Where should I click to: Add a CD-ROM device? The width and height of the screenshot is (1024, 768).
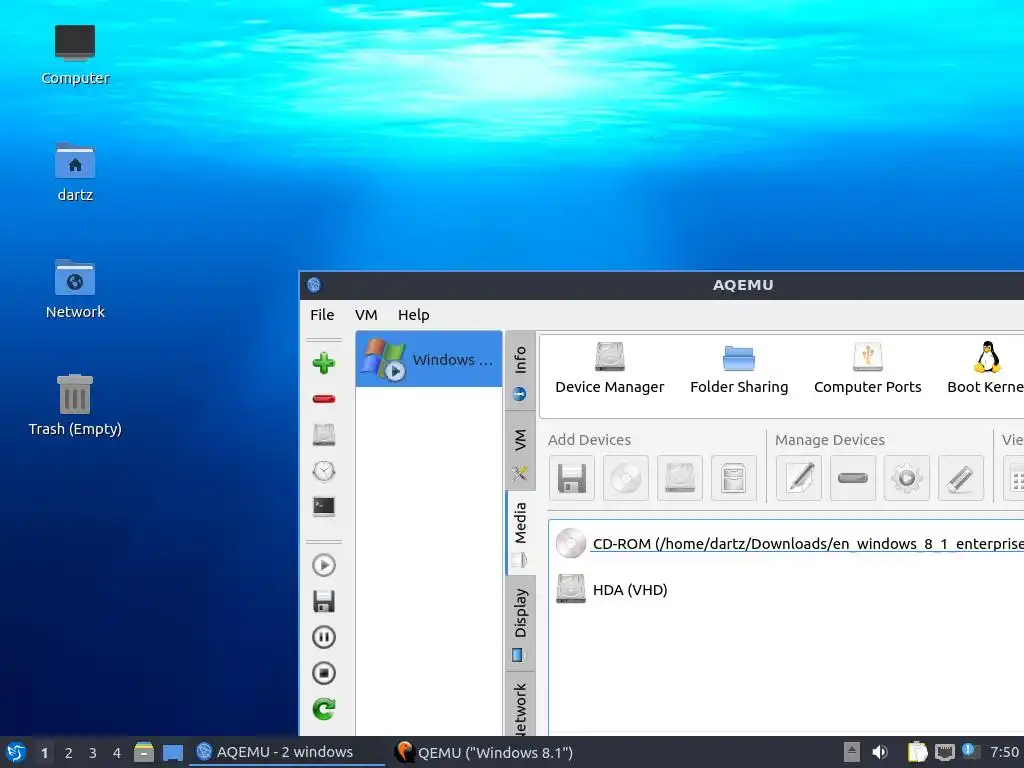626,478
